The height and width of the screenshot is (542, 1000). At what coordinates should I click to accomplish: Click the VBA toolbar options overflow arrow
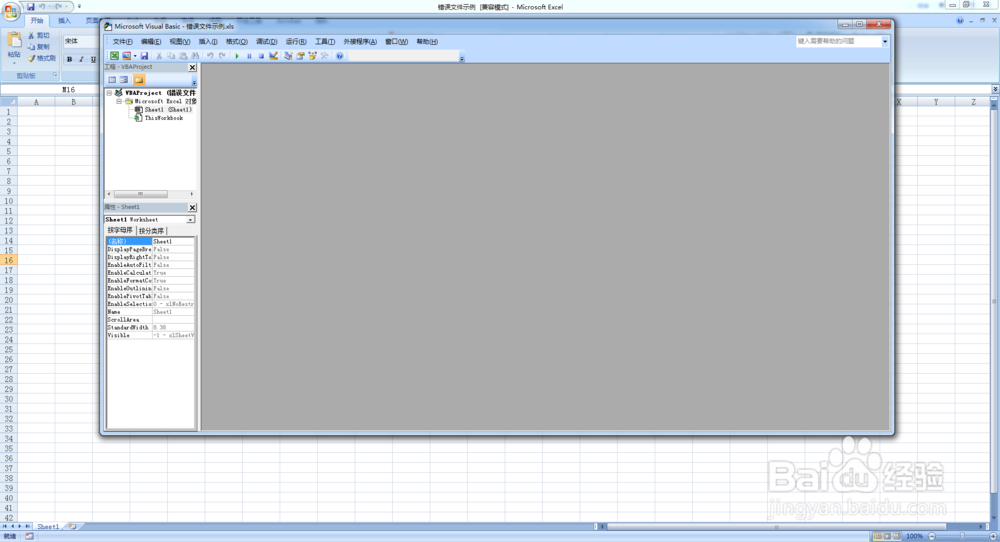462,59
